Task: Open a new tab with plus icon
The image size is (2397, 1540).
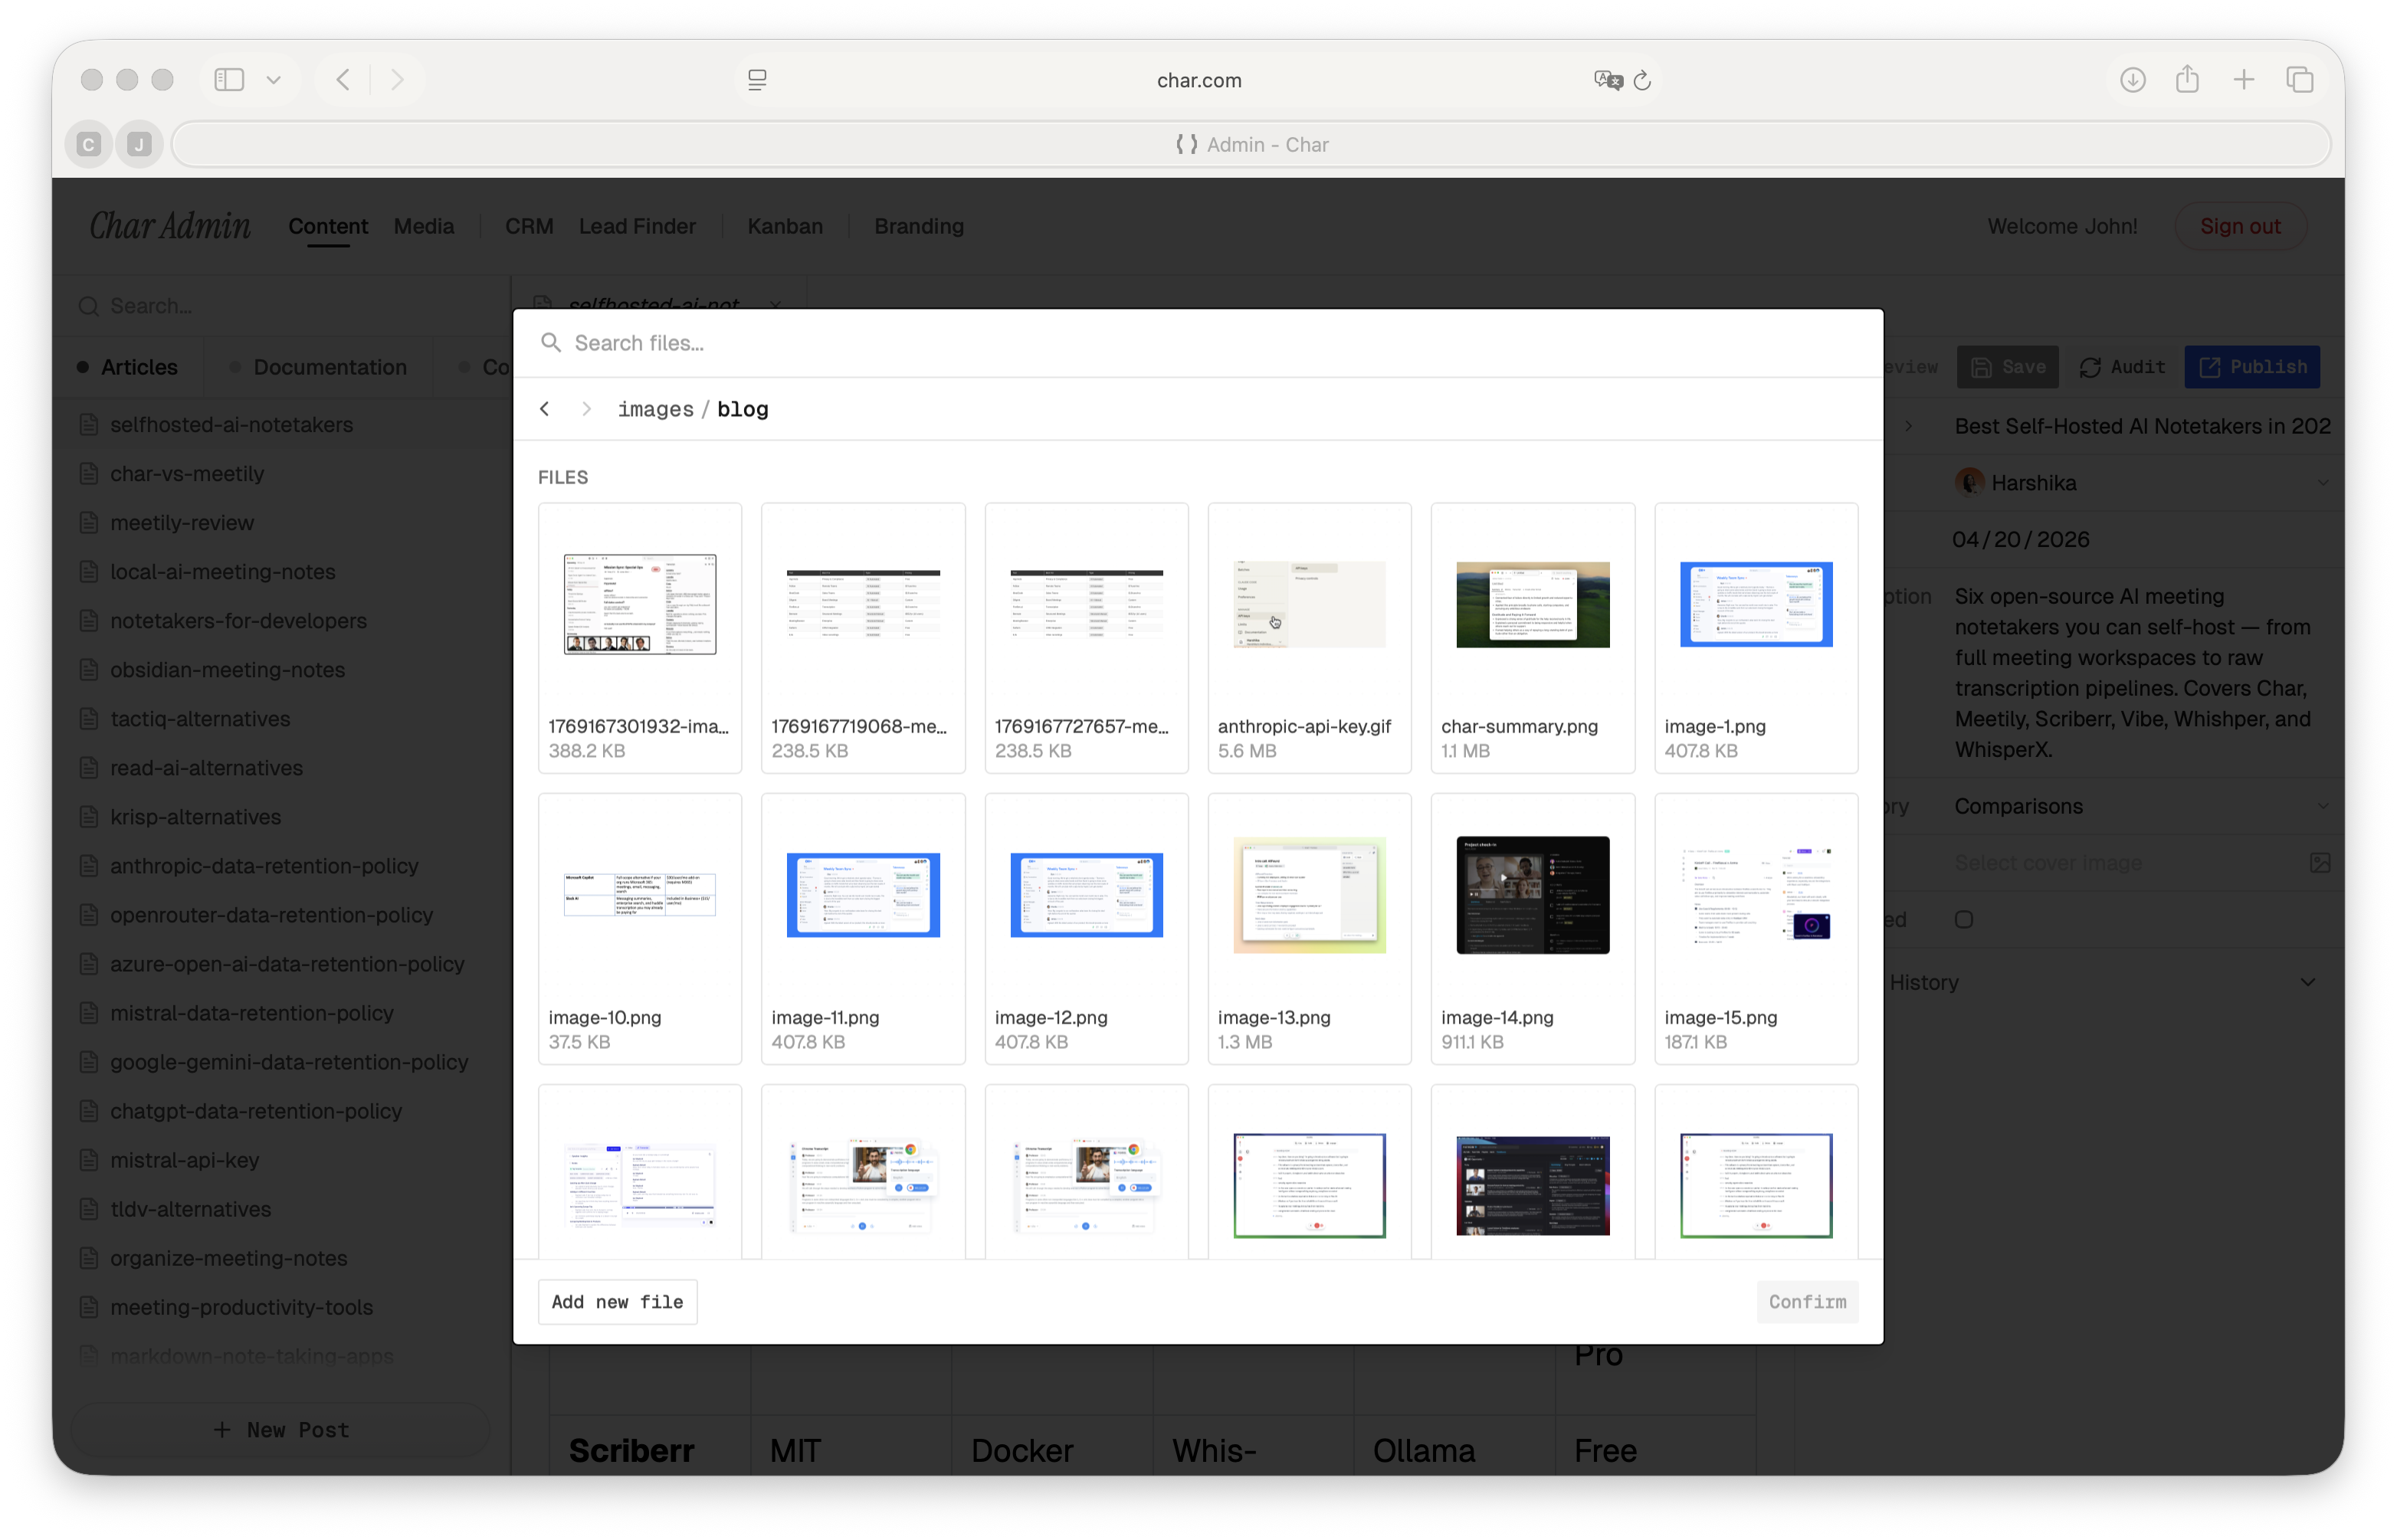Action: (2244, 79)
